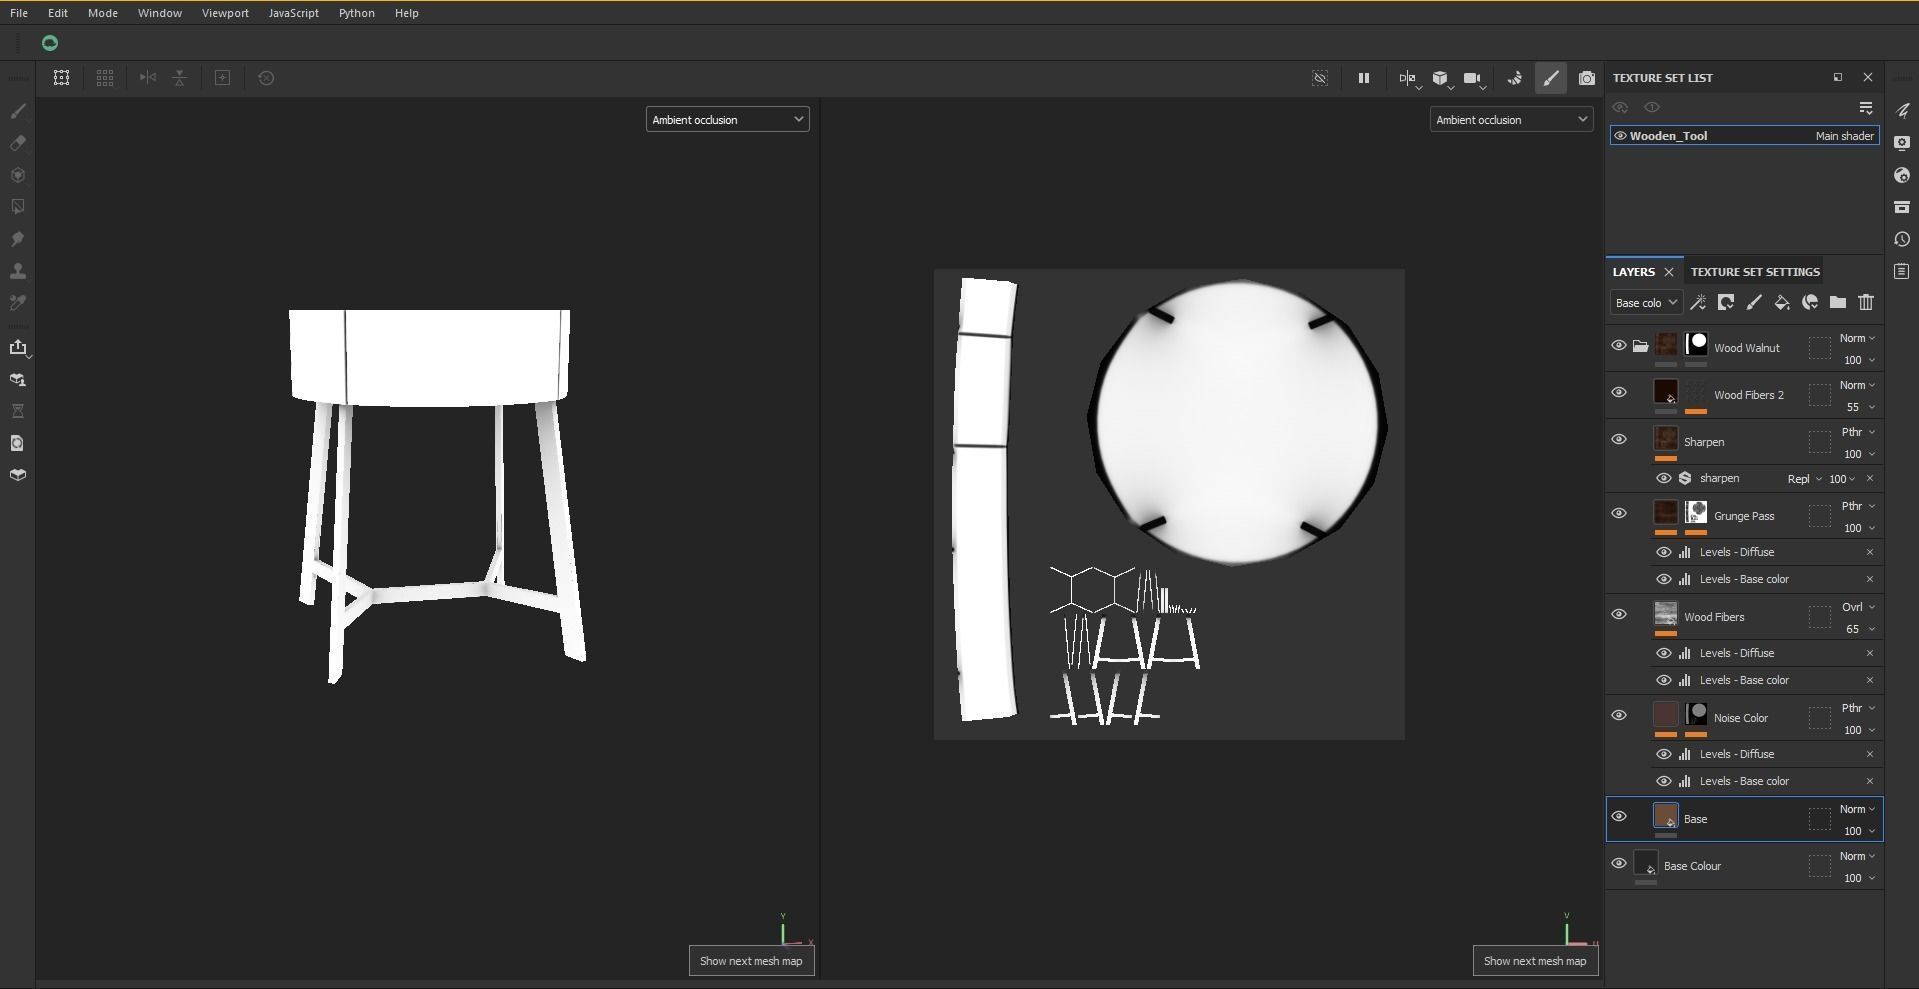Open History panel icon on right dock

[1902, 239]
